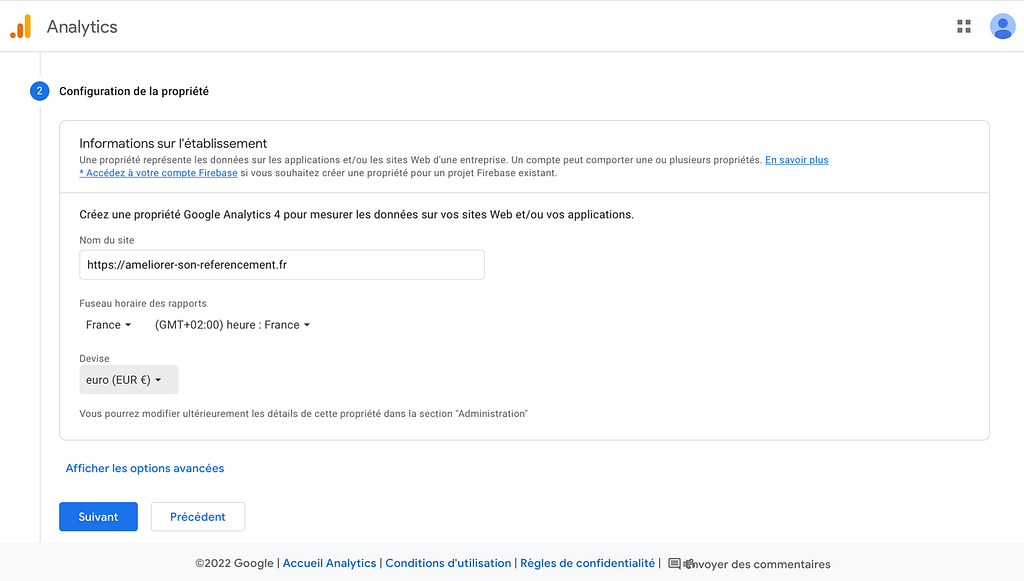Open Conditions d'utilisation link
Image resolution: width=1024 pixels, height=581 pixels.
[x=448, y=563]
